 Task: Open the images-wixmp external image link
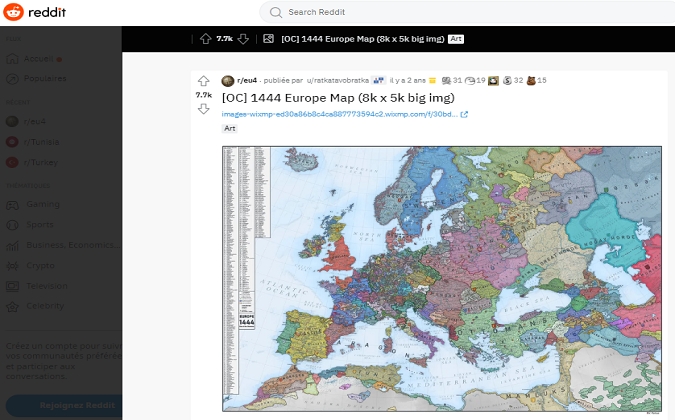[x=340, y=114]
